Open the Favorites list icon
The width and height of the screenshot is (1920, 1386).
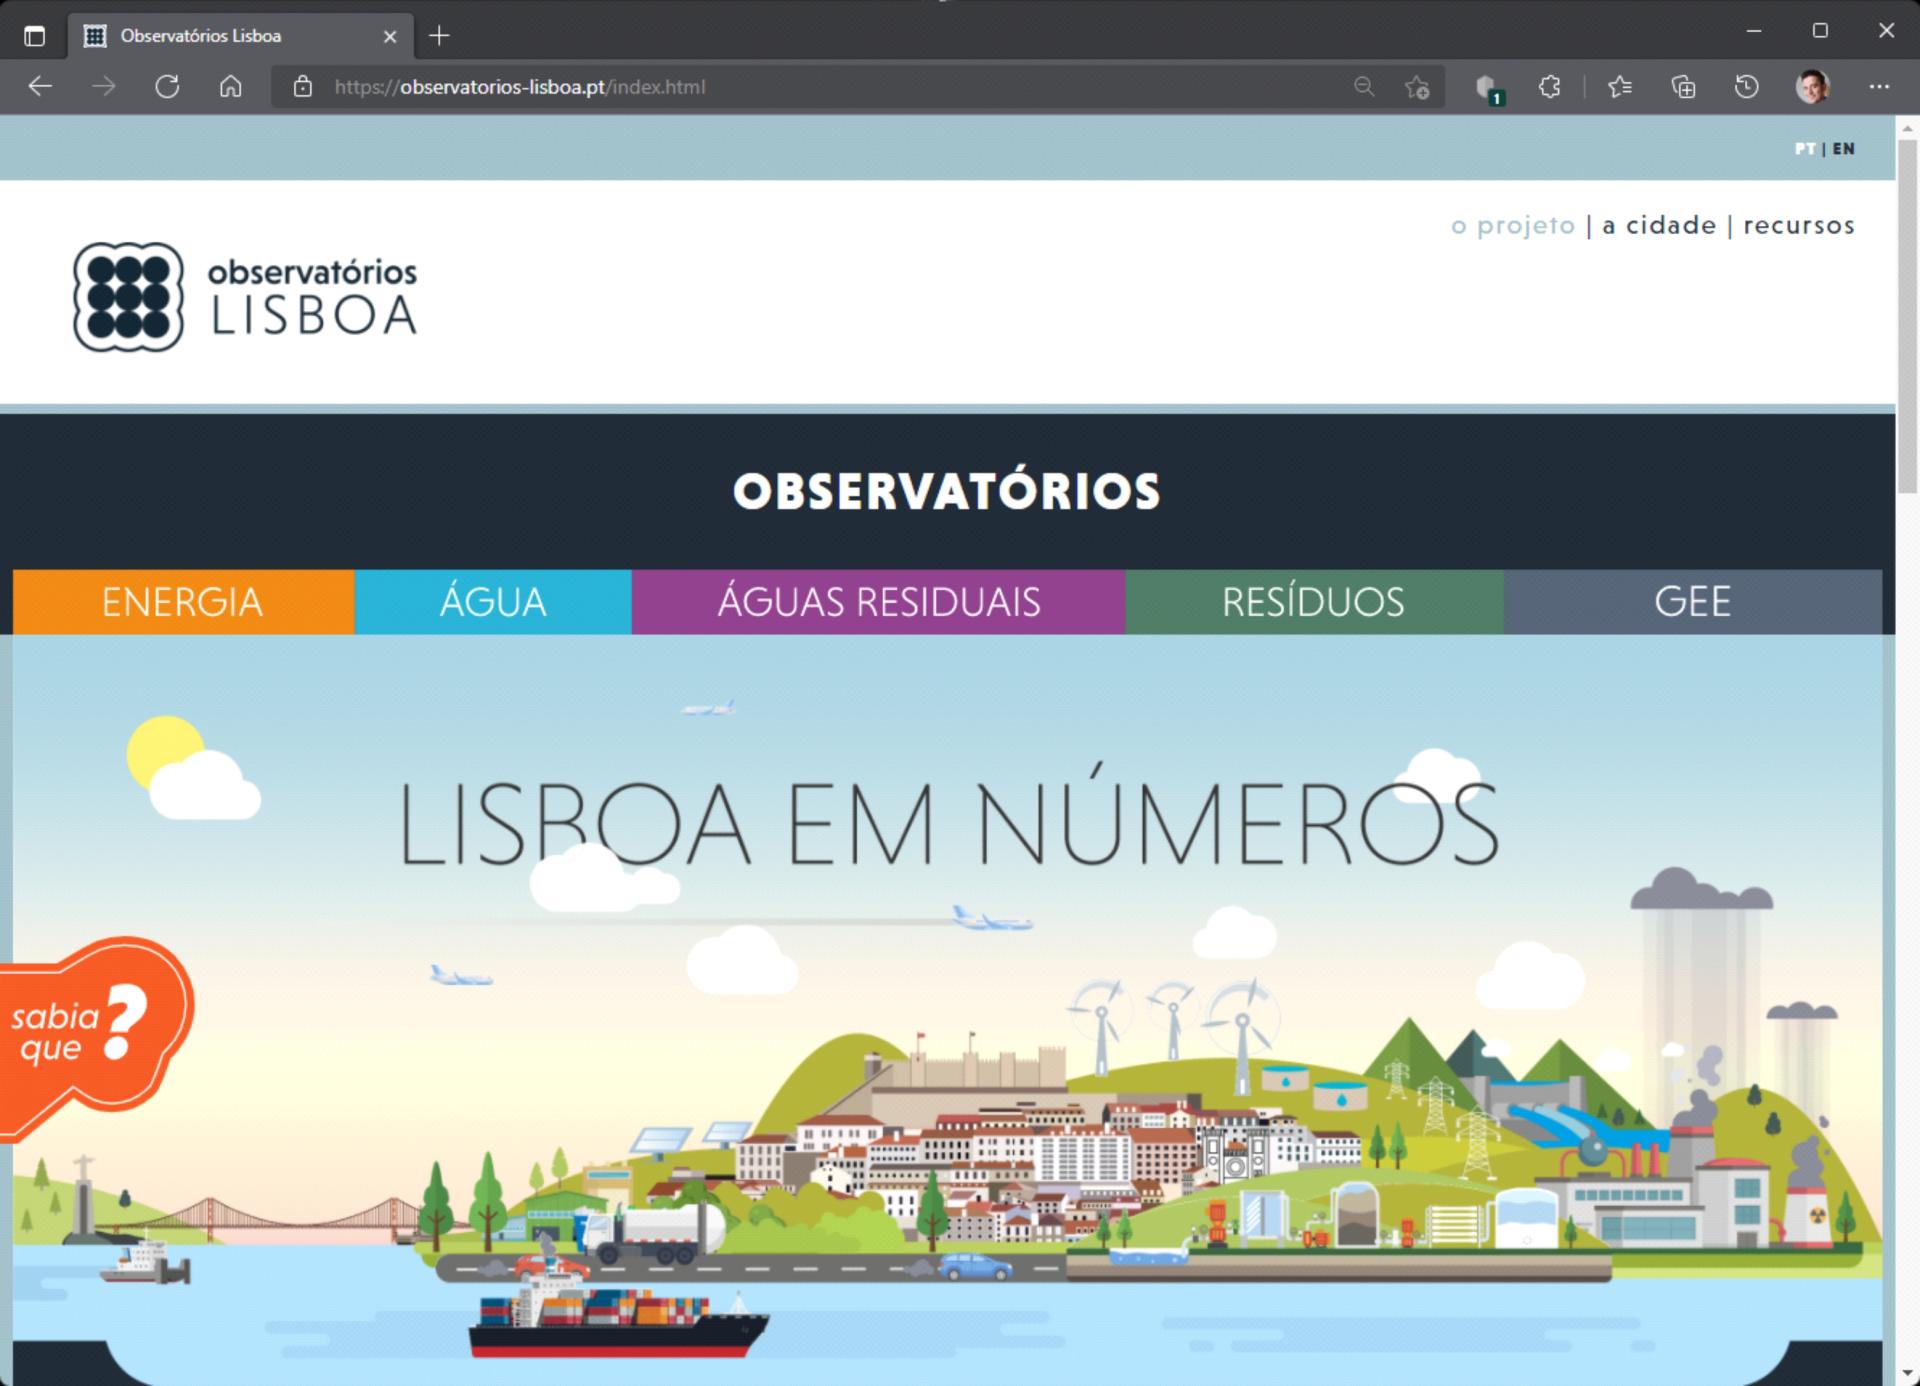(x=1620, y=87)
